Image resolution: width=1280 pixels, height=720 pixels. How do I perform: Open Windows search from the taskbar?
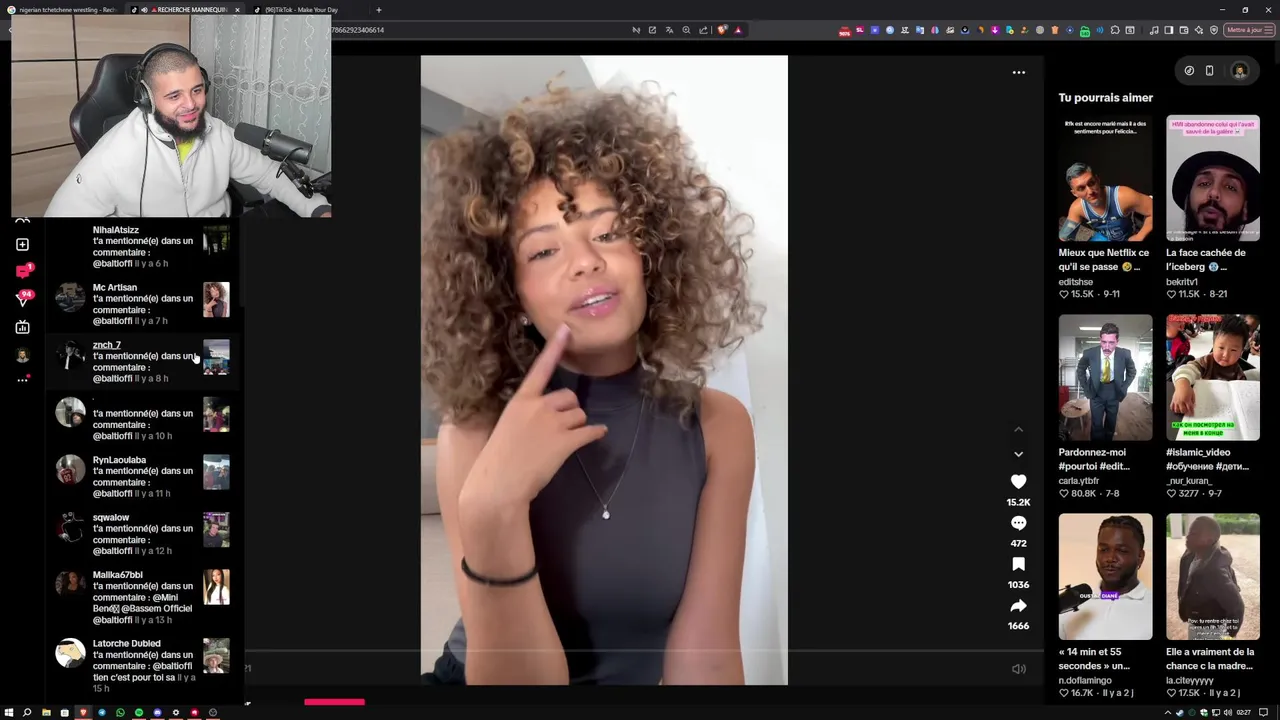(27, 712)
